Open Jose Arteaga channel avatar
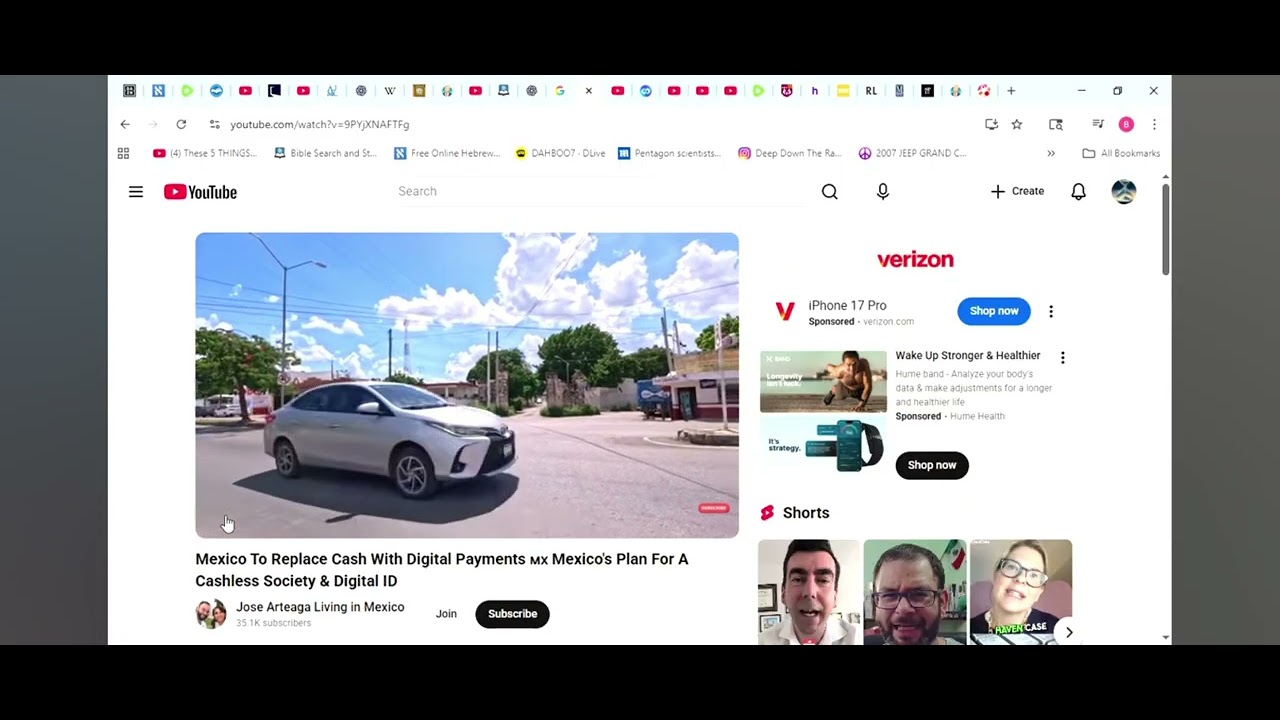The height and width of the screenshot is (720, 1280). click(x=211, y=614)
